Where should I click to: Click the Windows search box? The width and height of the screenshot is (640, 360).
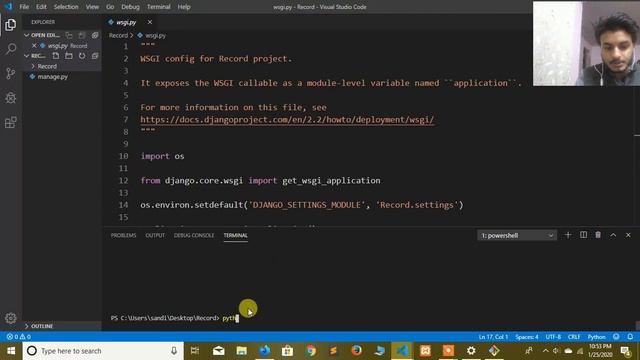point(103,351)
